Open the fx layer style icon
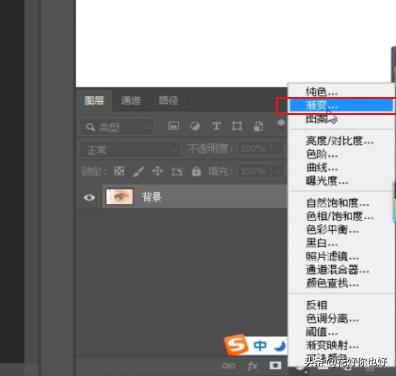The height and width of the screenshot is (376, 396). click(x=253, y=366)
